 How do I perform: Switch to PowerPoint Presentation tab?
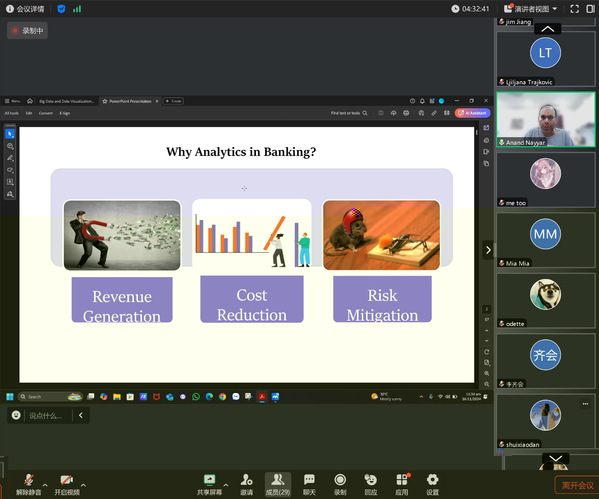tap(130, 101)
